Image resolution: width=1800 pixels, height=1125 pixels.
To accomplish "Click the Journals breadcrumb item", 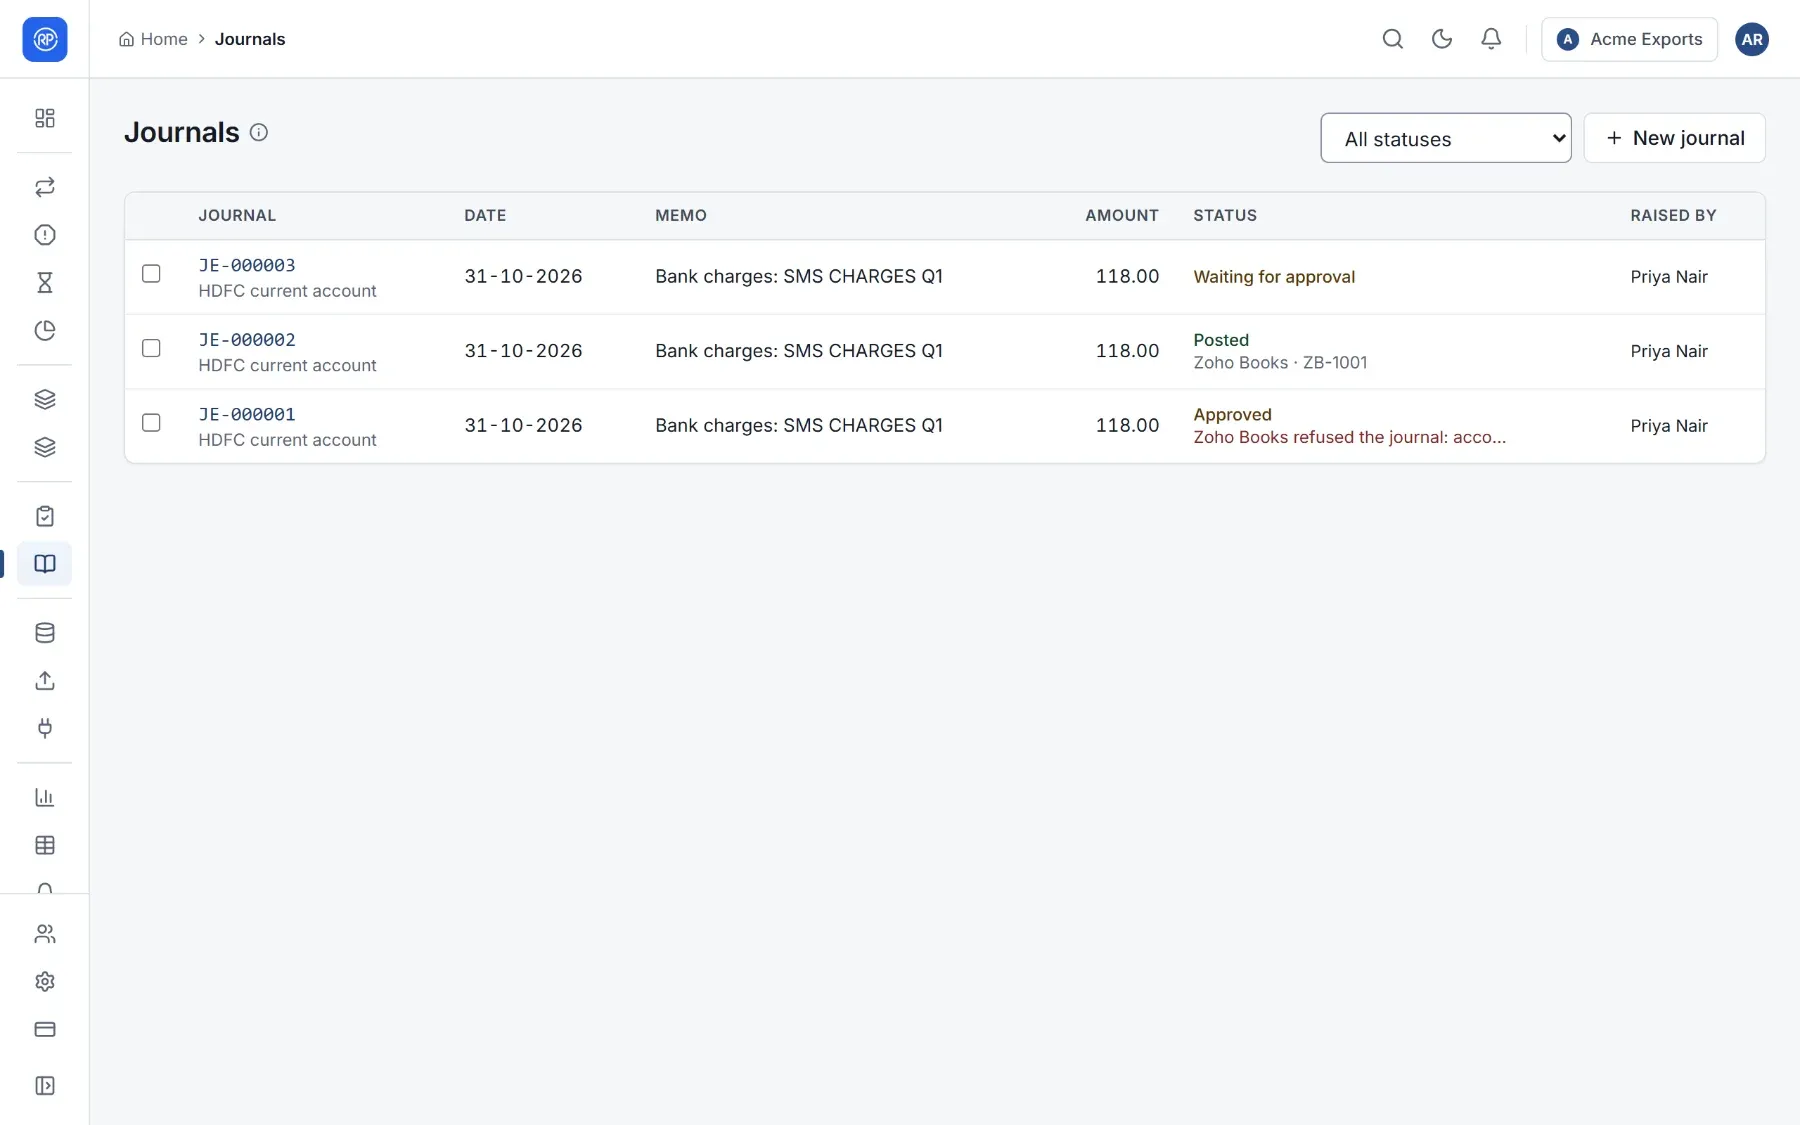I will click(x=250, y=39).
